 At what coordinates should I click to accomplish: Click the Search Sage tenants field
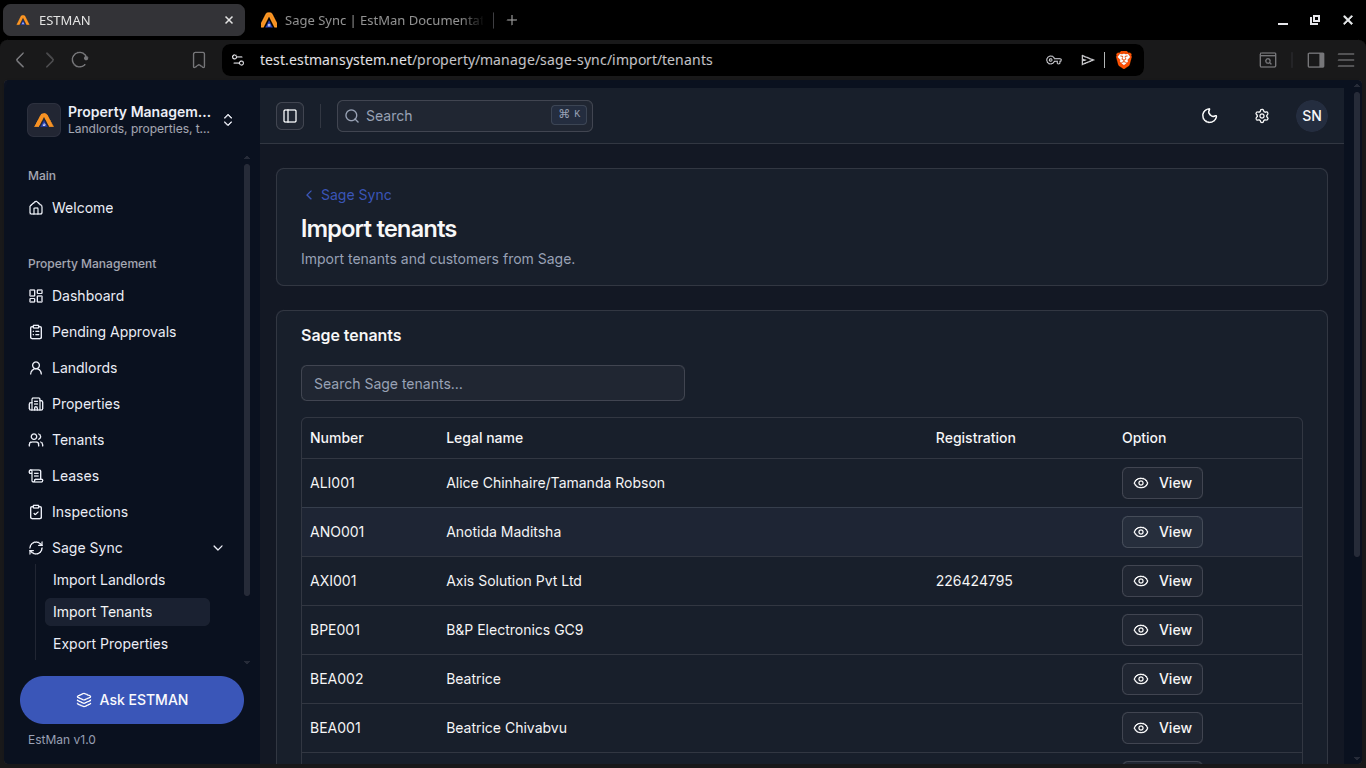point(493,383)
